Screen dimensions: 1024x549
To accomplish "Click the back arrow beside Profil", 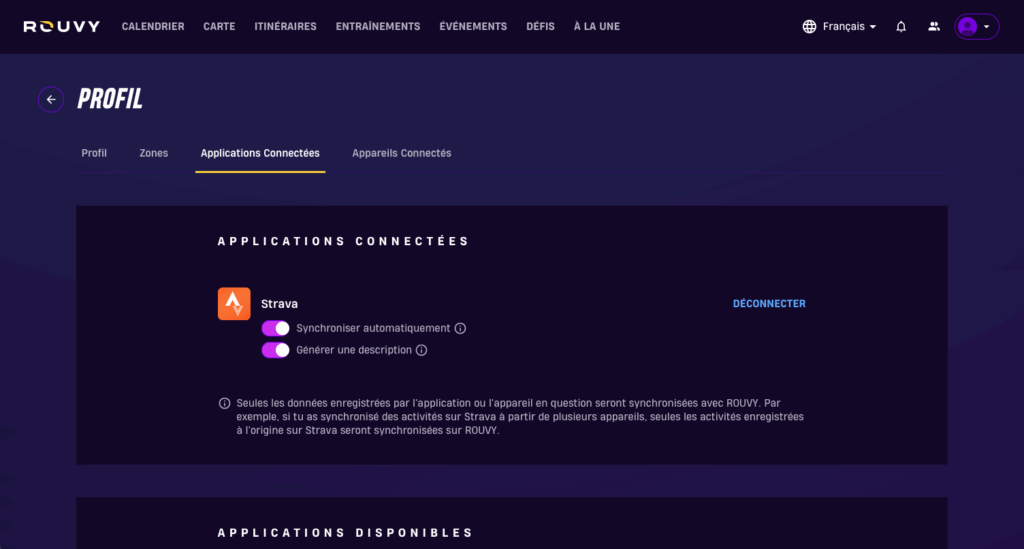I will [x=51, y=99].
